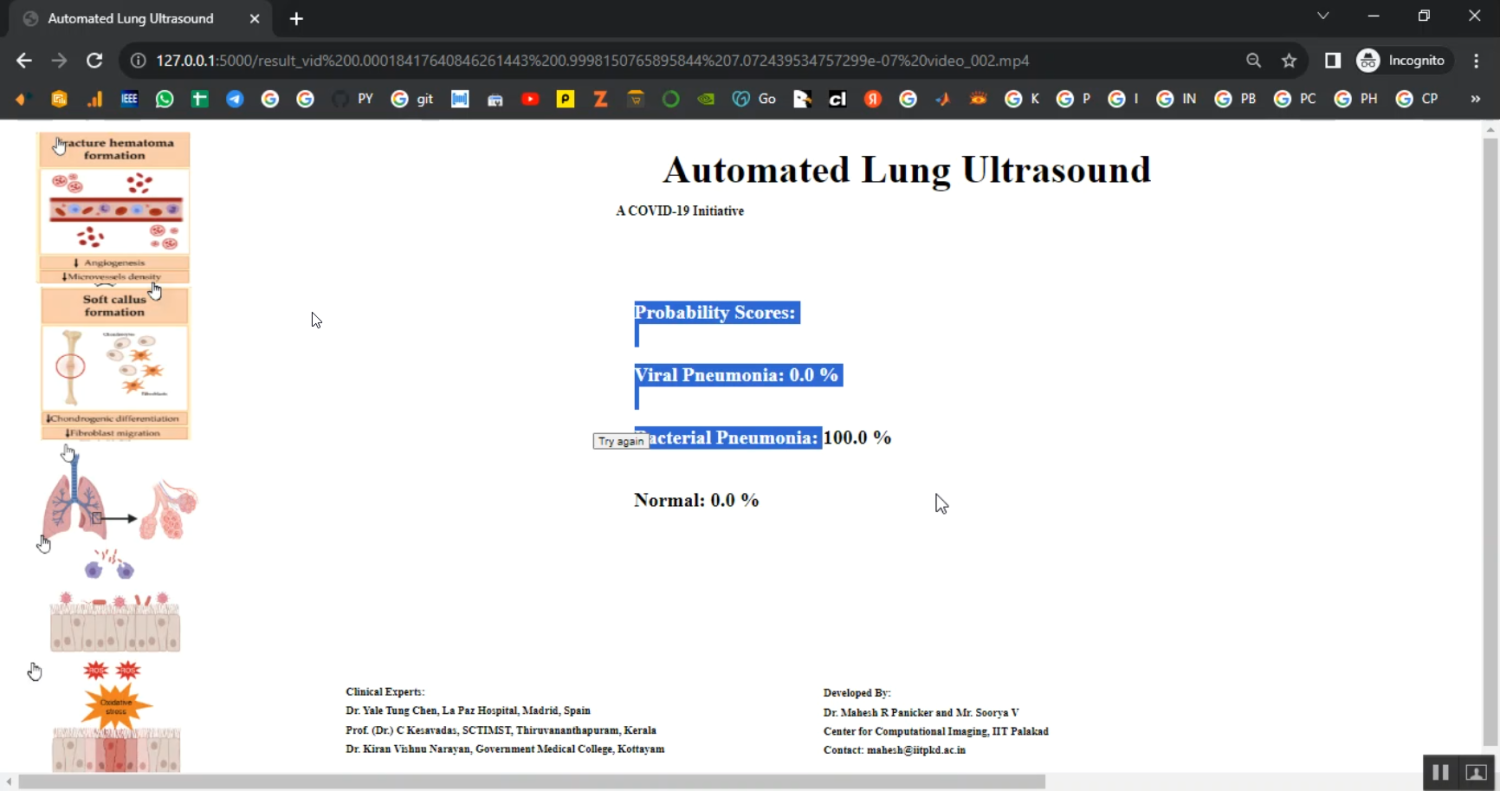Open the Telegram bookmark icon
This screenshot has height=791, width=1500.
234,99
